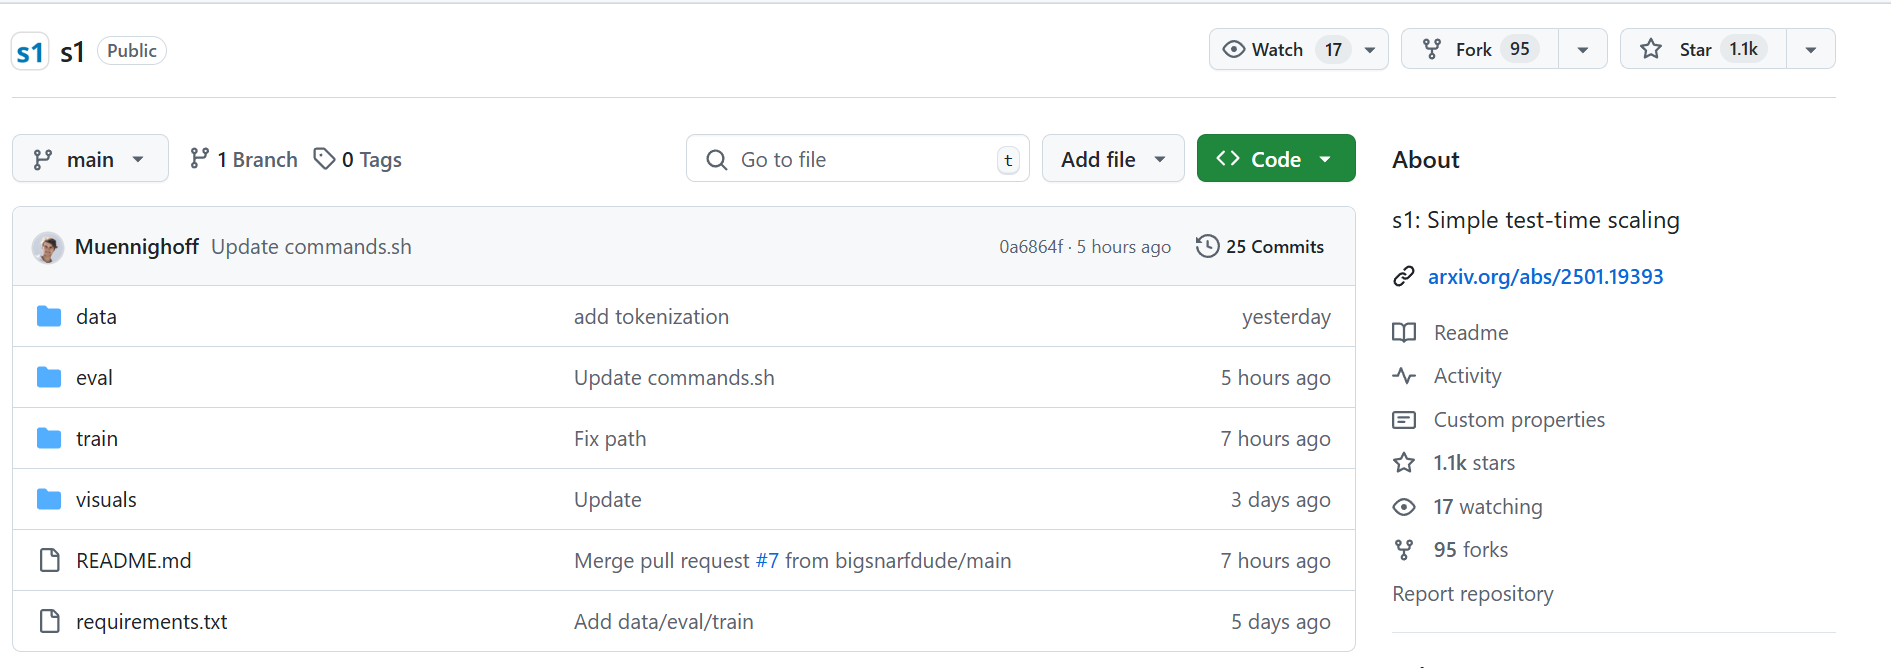This screenshot has height=668, width=1891.
Task: Open the arxiv.org/abs/2501.19393 link
Action: (x=1545, y=277)
